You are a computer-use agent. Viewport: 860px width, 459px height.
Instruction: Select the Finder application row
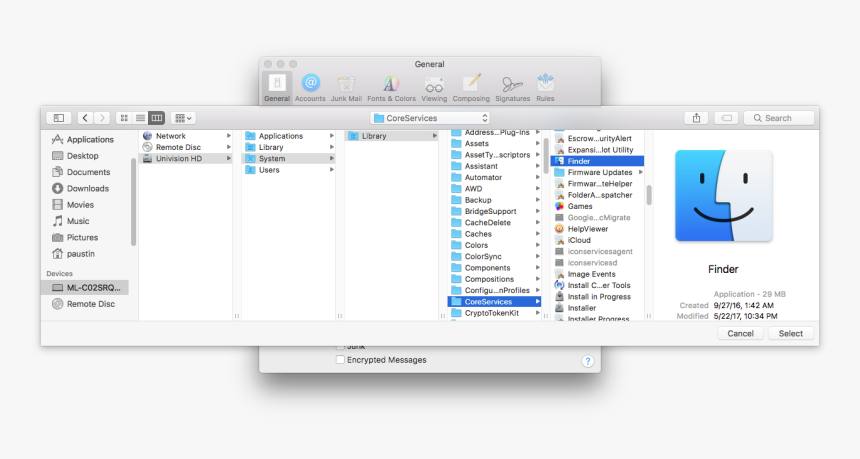597,161
